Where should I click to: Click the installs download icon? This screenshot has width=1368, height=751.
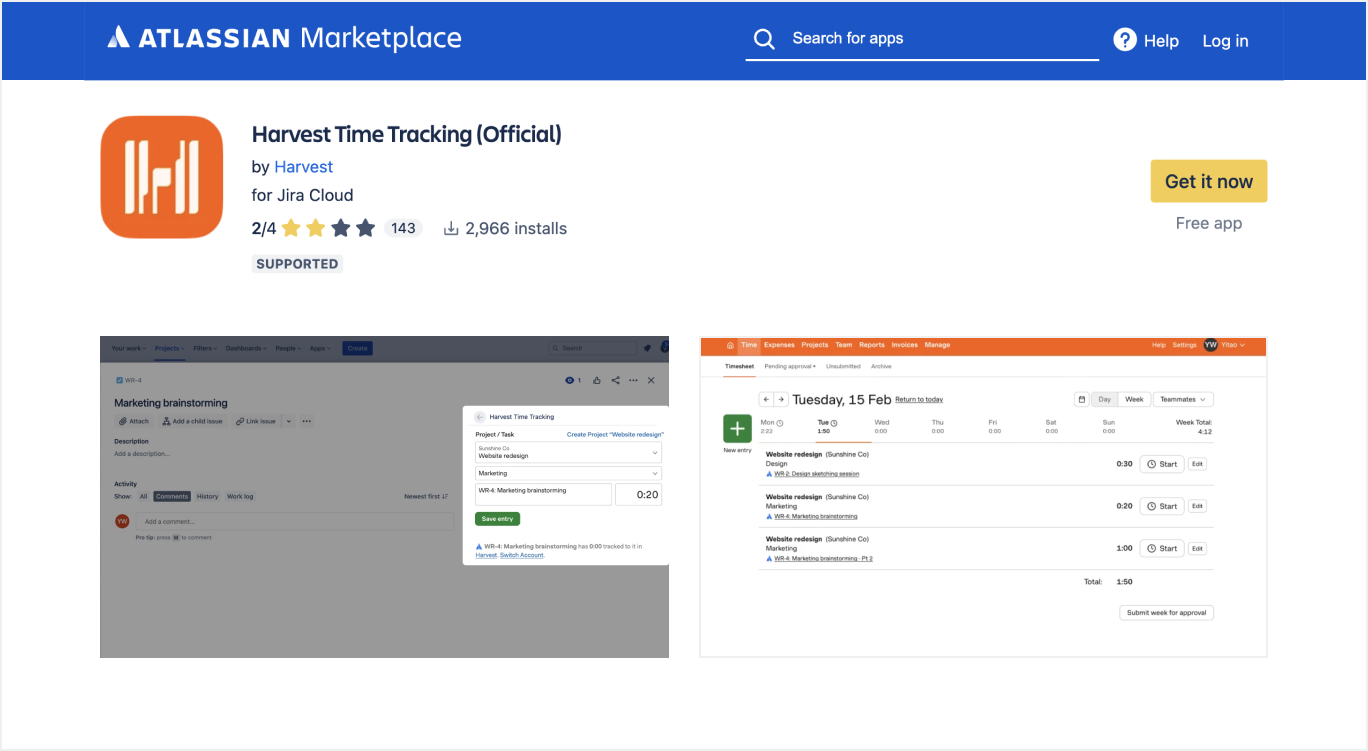coord(451,229)
